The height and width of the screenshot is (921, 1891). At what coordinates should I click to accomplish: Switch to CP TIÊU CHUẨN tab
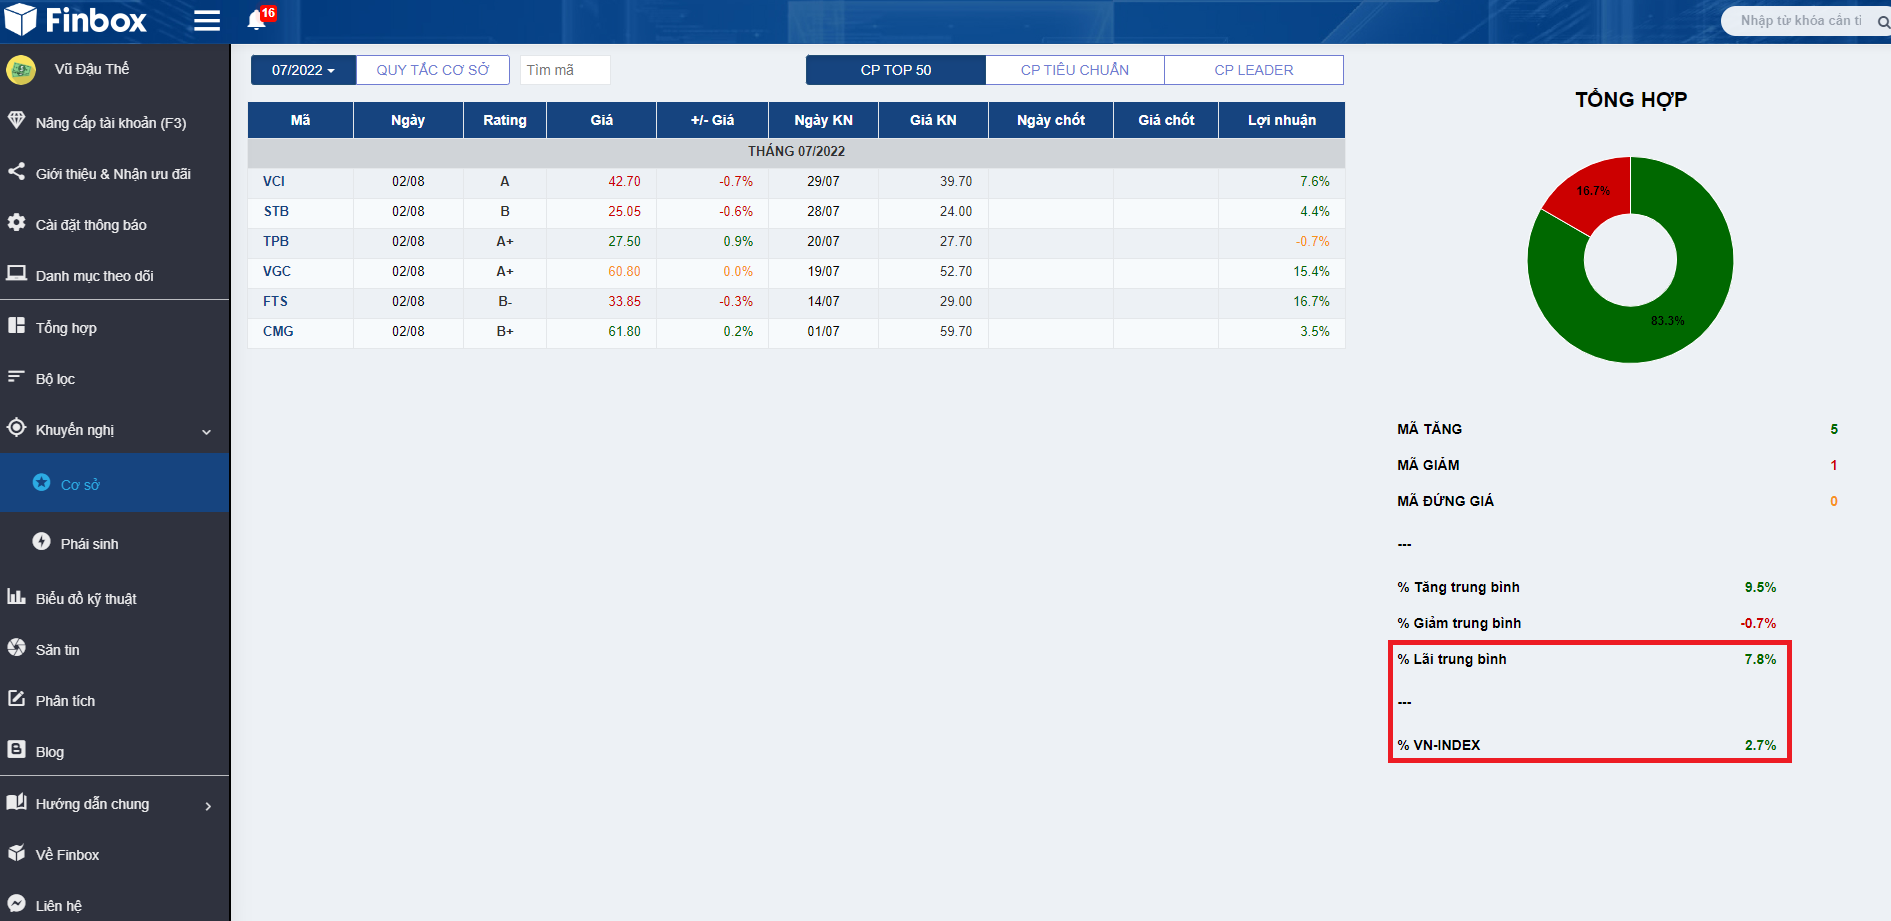[x=1075, y=70]
